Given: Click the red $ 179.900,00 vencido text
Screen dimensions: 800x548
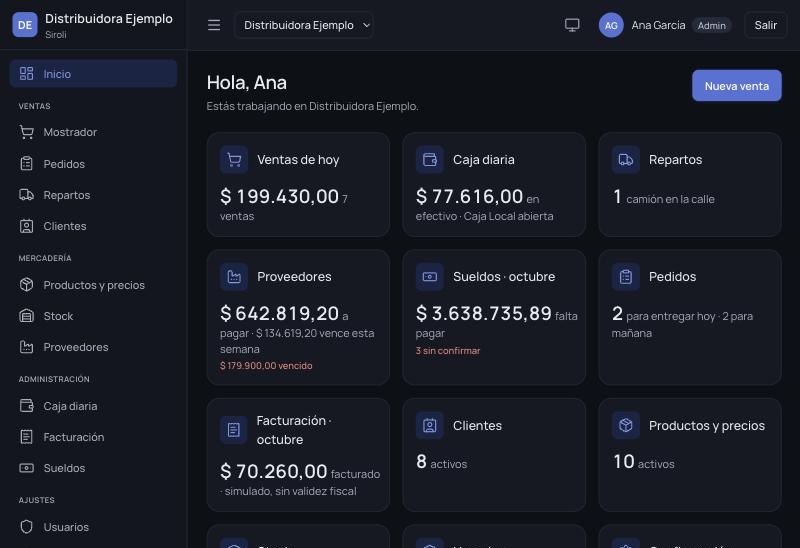Looking at the screenshot, I should pyautogui.click(x=266, y=366).
